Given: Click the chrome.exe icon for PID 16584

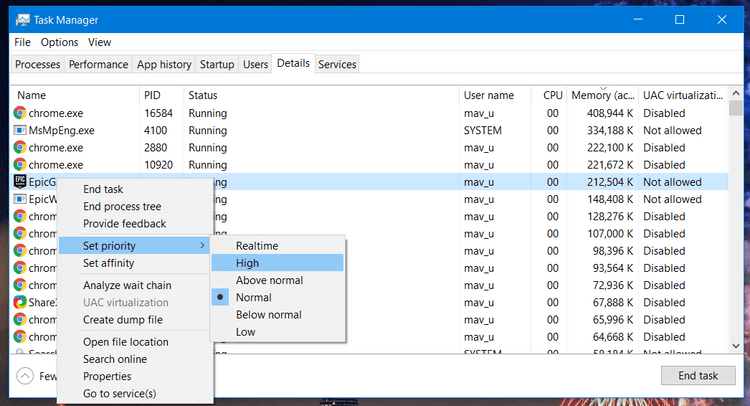Looking at the screenshot, I should [x=20, y=113].
